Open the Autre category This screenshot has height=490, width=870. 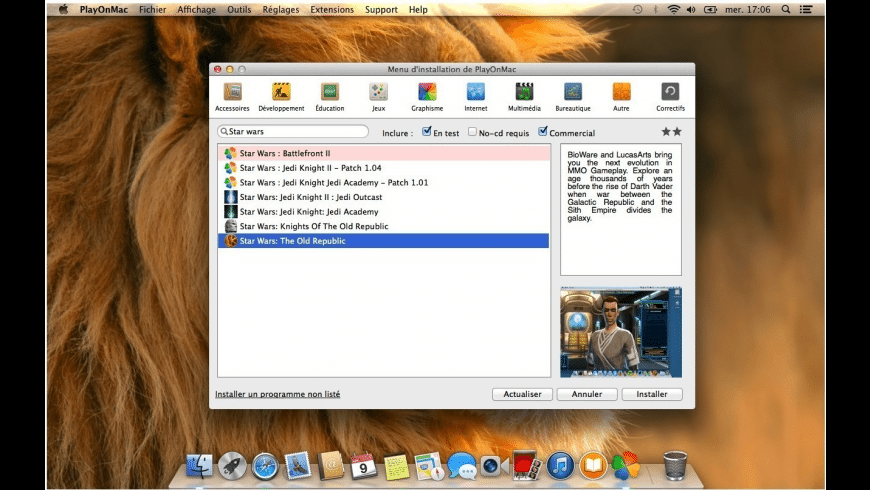(x=621, y=97)
